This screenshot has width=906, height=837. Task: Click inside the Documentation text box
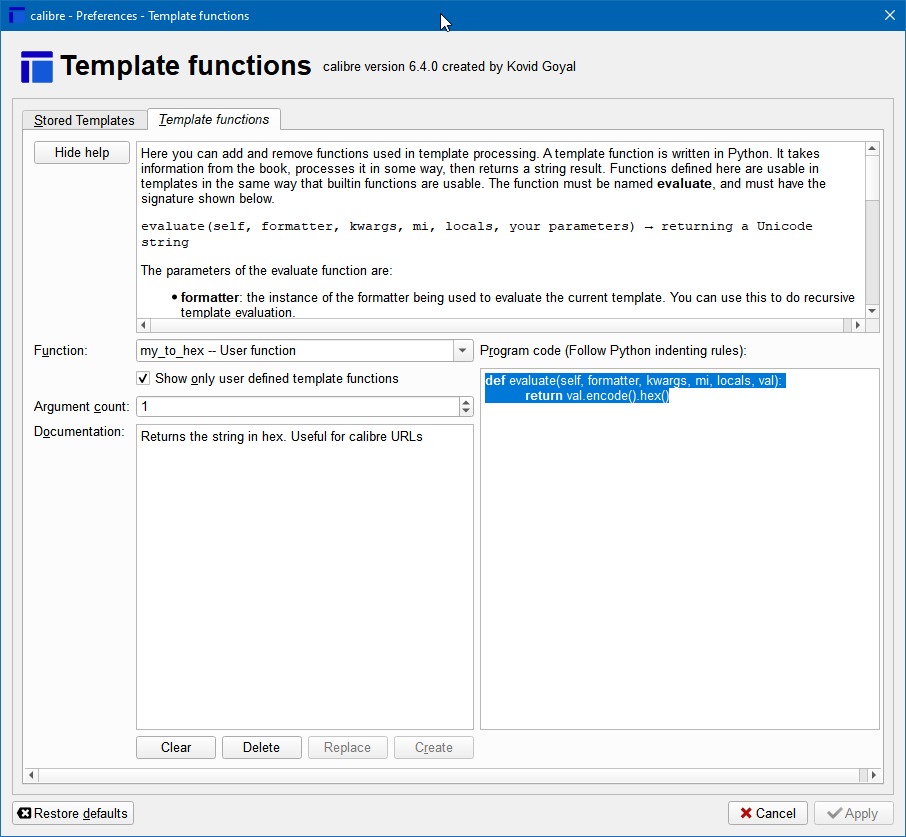pyautogui.click(x=304, y=580)
